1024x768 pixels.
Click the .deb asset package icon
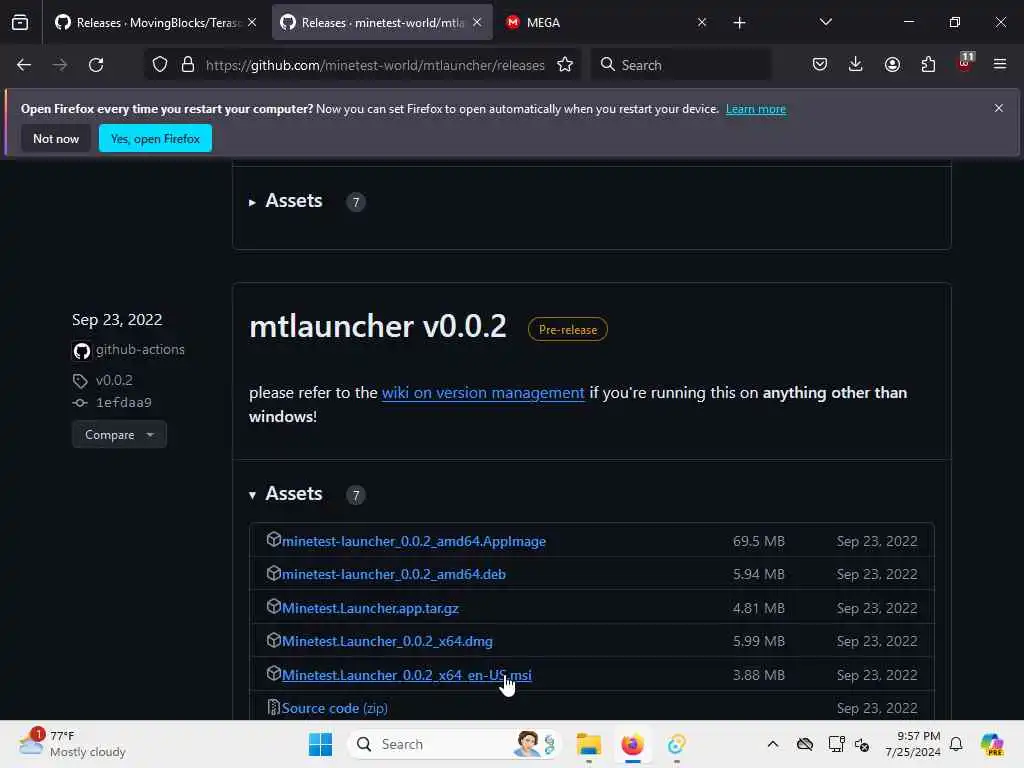tap(274, 573)
